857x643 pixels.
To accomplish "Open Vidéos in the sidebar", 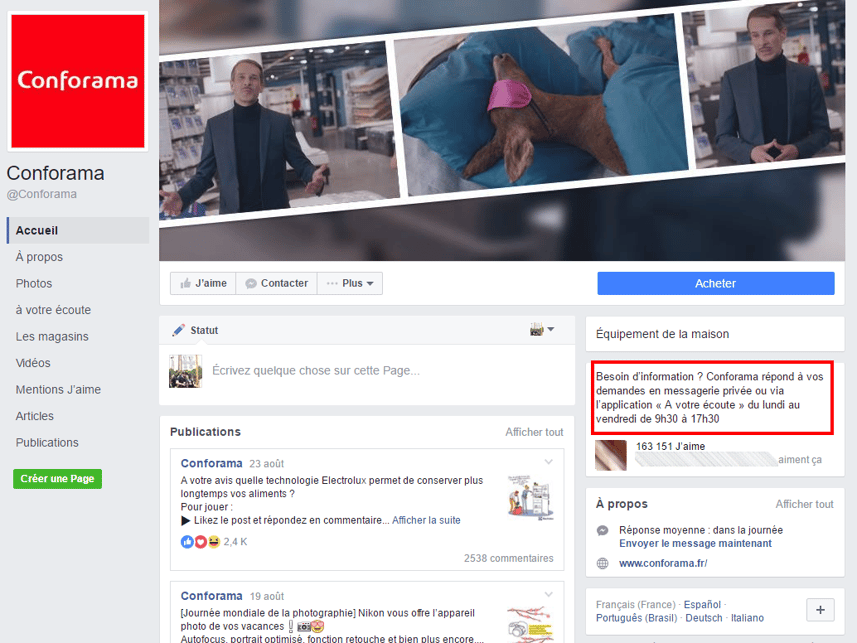I will click(x=33, y=363).
